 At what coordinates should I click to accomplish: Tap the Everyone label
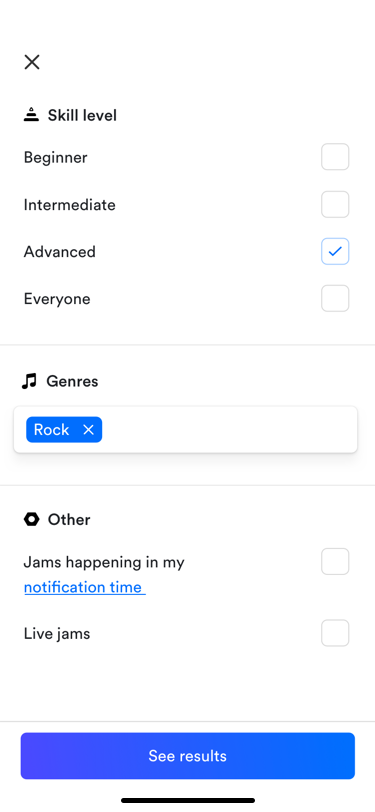(57, 299)
